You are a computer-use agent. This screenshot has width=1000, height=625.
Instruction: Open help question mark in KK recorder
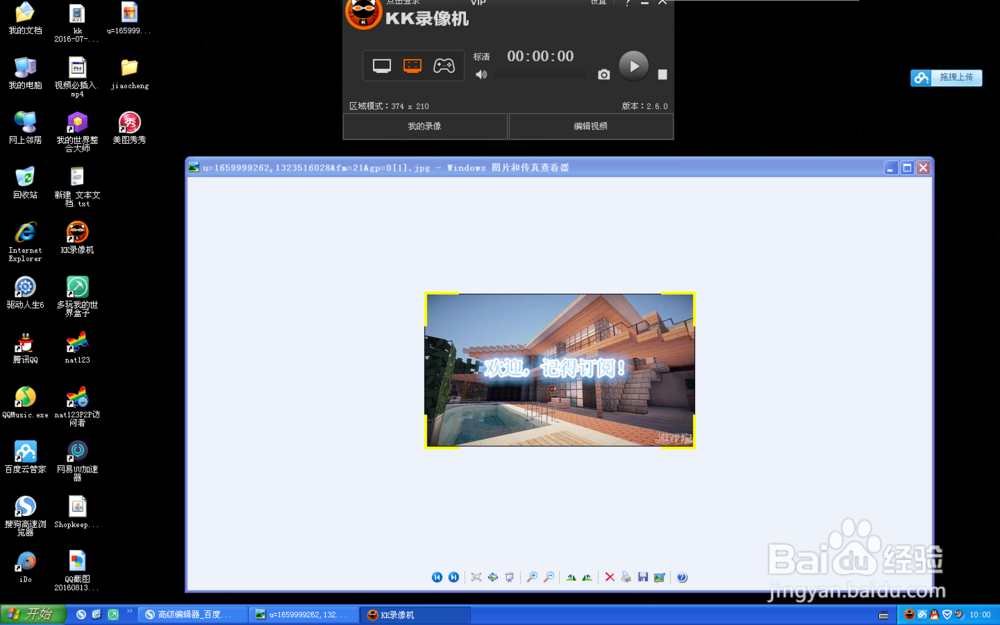click(x=628, y=3)
